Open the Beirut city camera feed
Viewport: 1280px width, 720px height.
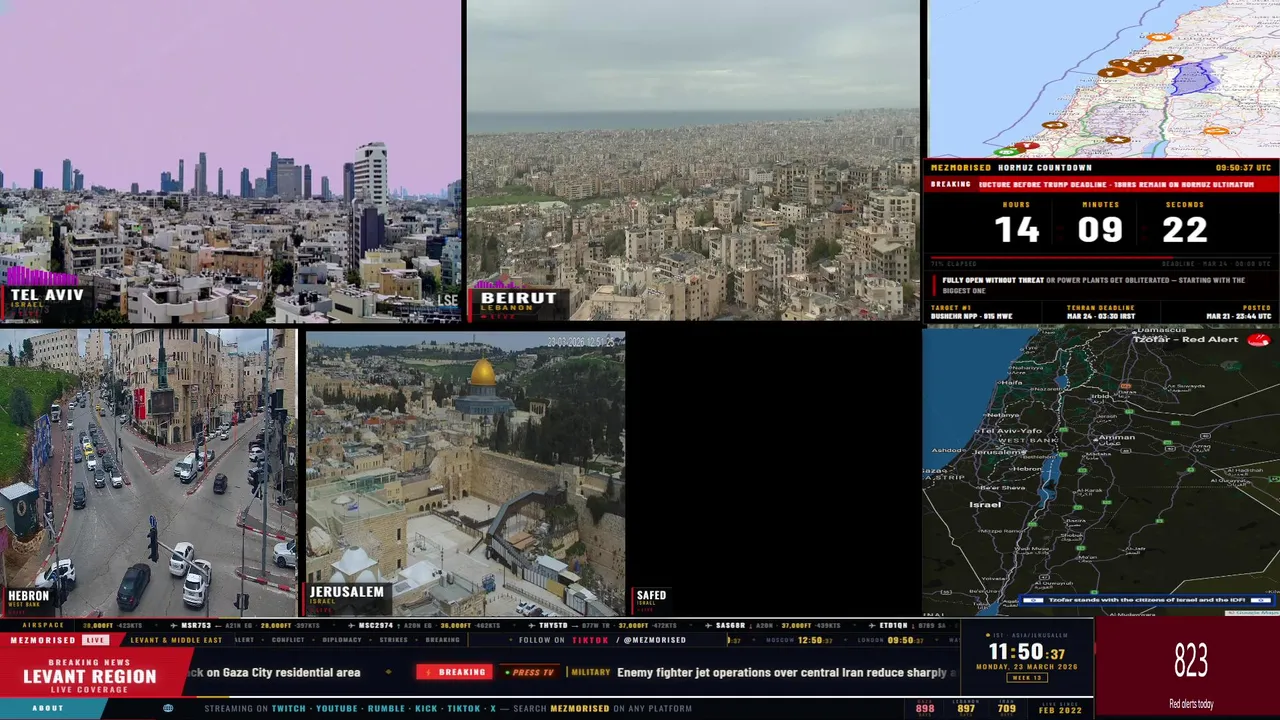point(692,161)
